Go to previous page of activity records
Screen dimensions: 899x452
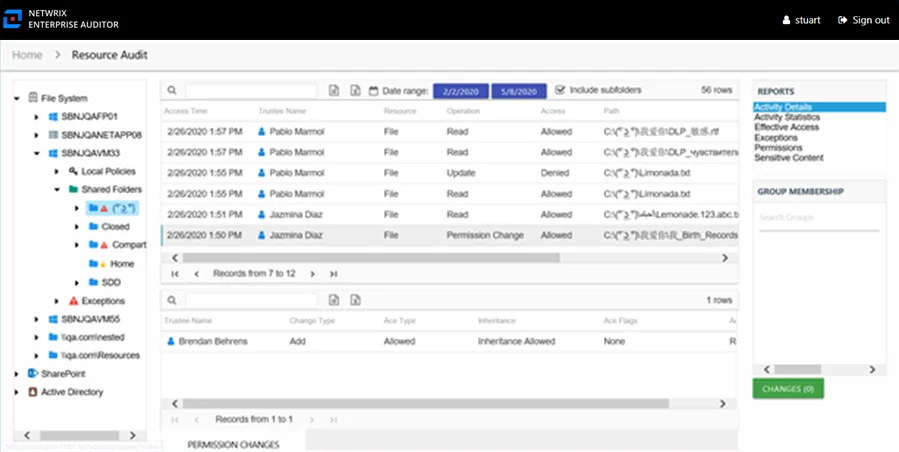coord(197,274)
